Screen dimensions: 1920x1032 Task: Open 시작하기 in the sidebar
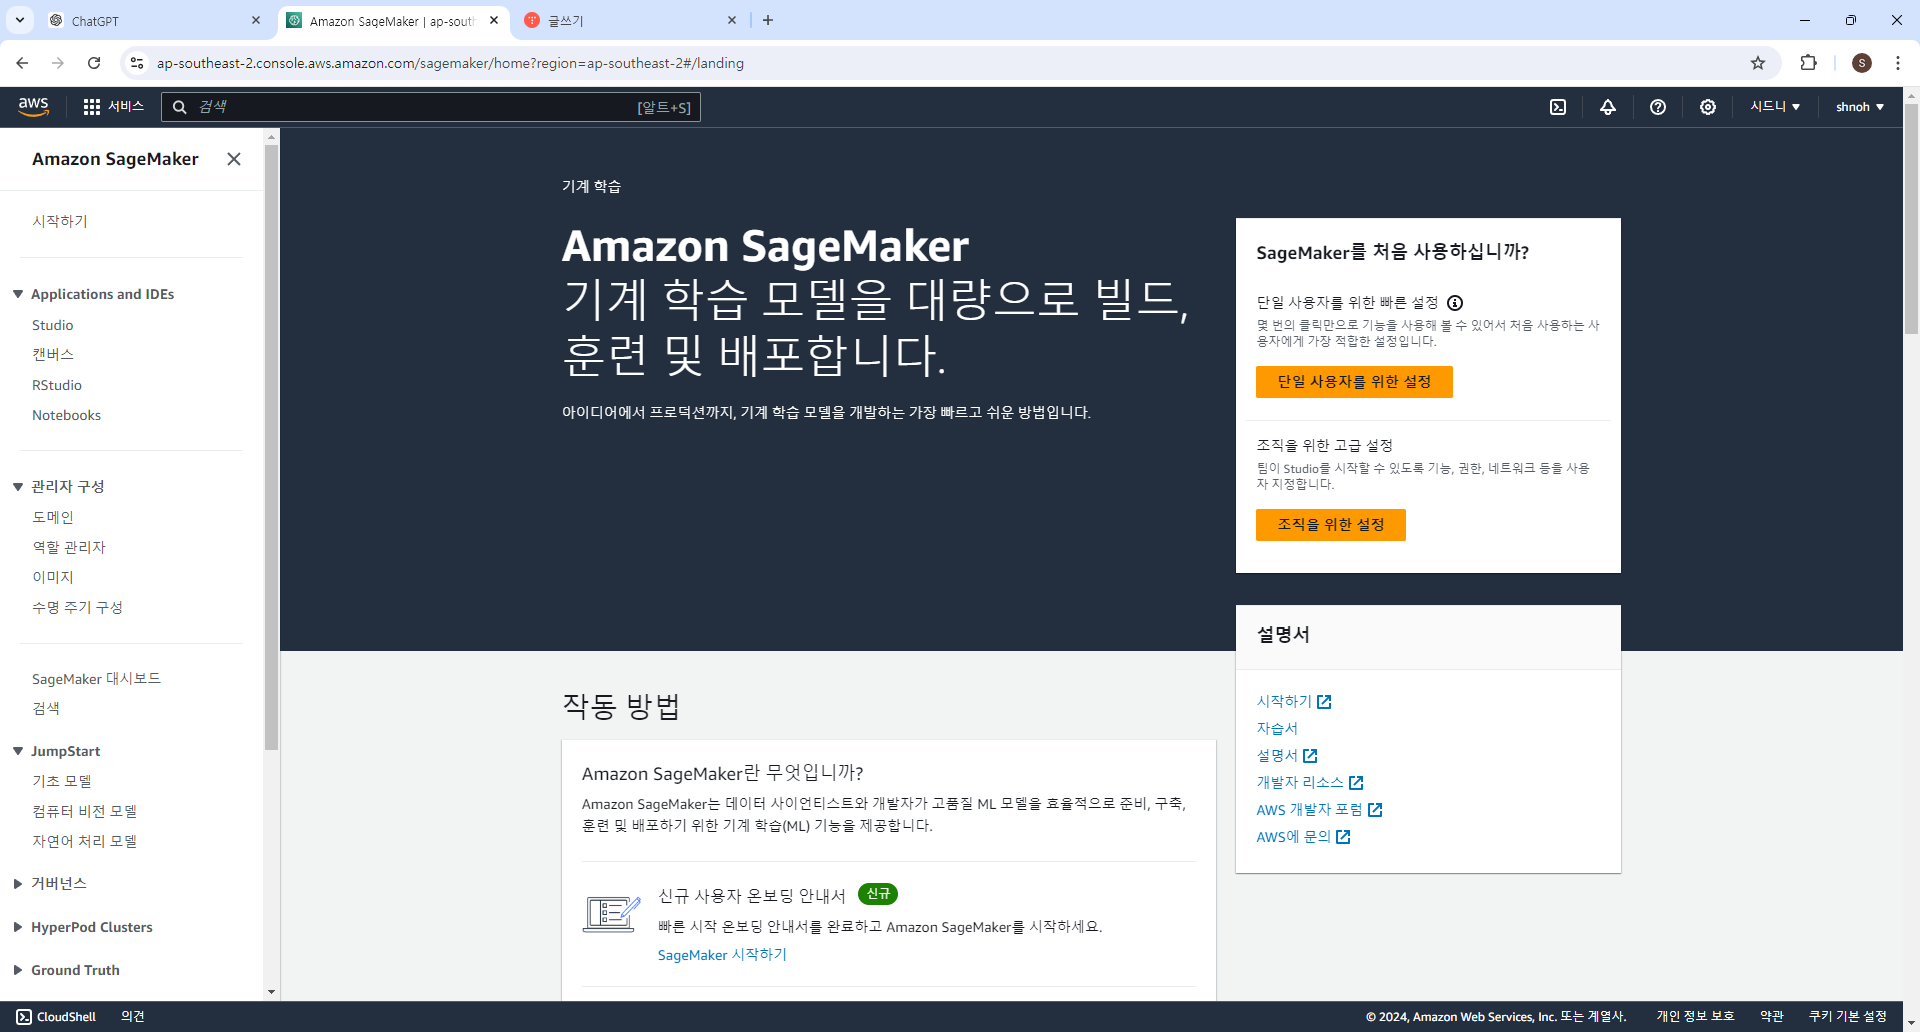tap(60, 221)
